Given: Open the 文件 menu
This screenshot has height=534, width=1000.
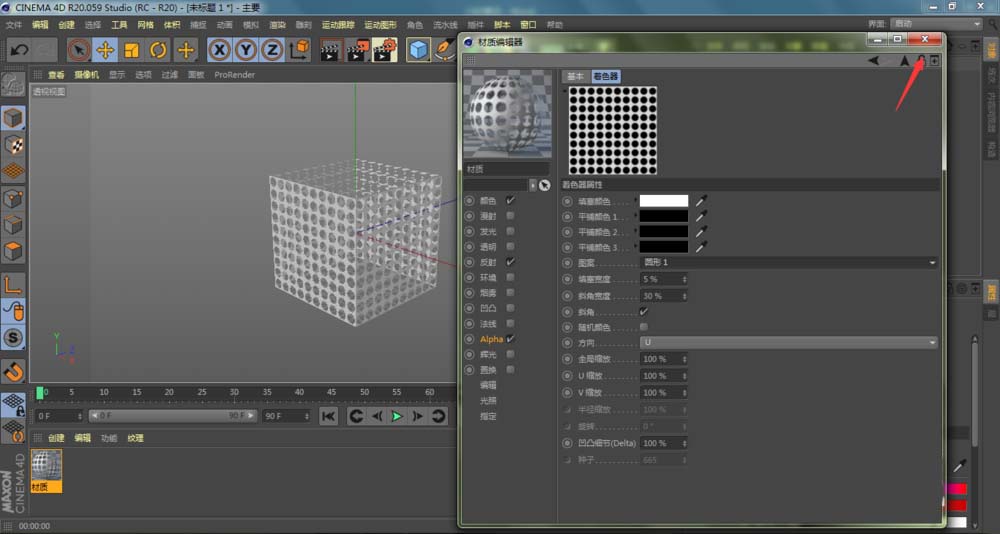Looking at the screenshot, I should 14,25.
